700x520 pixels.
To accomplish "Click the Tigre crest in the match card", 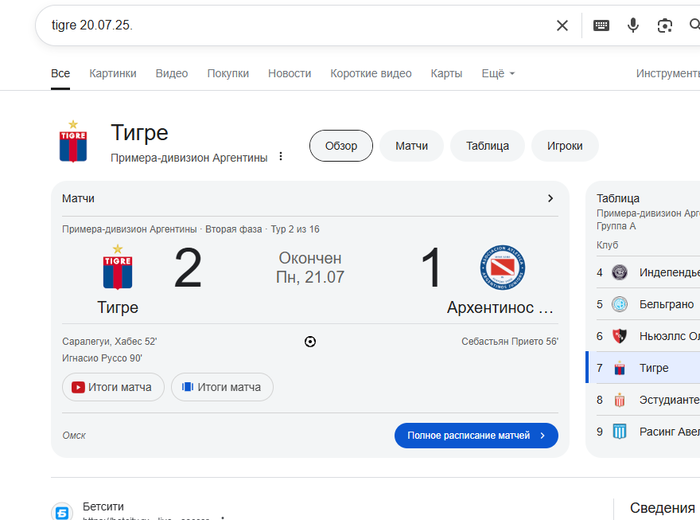I will point(117,267).
